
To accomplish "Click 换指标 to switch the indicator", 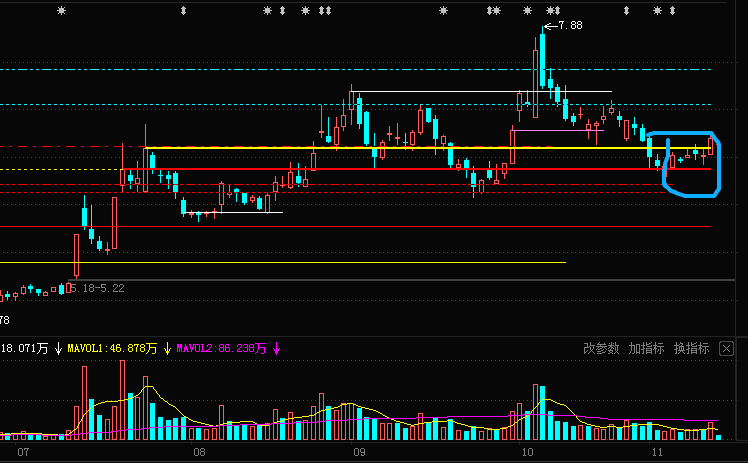I will tap(692, 349).
